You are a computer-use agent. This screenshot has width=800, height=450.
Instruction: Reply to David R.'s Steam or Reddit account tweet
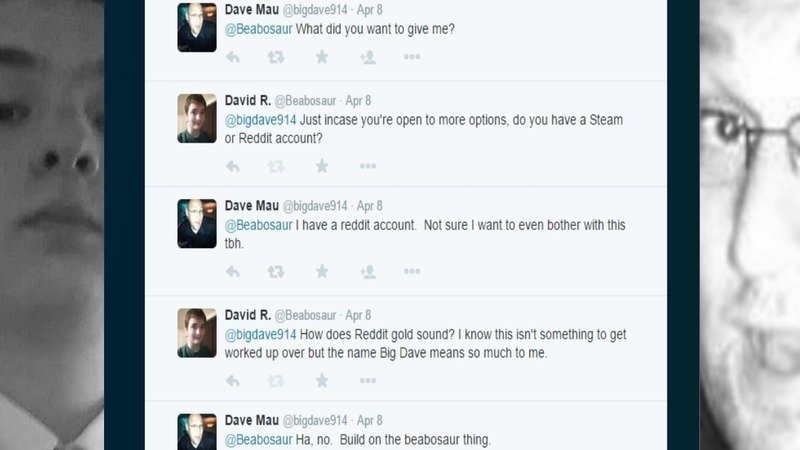click(233, 165)
